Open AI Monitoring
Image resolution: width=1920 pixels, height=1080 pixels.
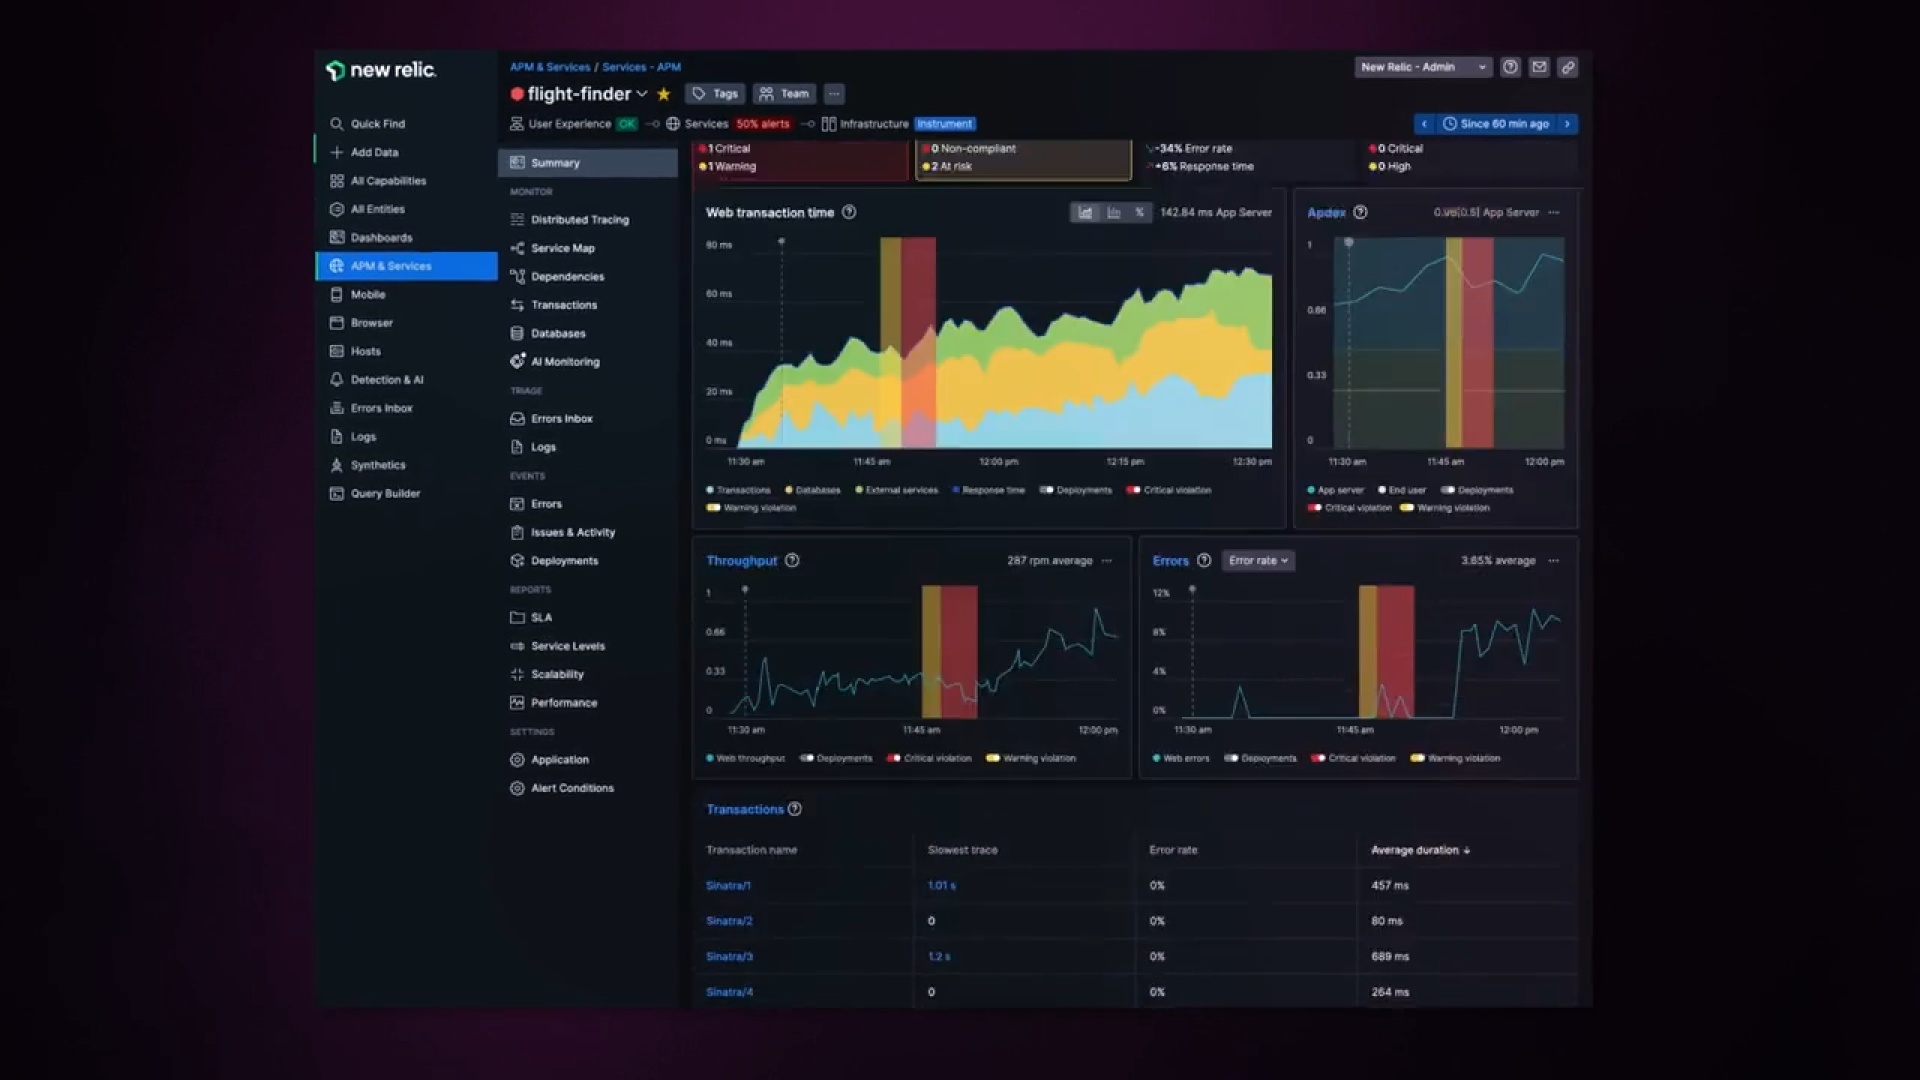point(555,362)
